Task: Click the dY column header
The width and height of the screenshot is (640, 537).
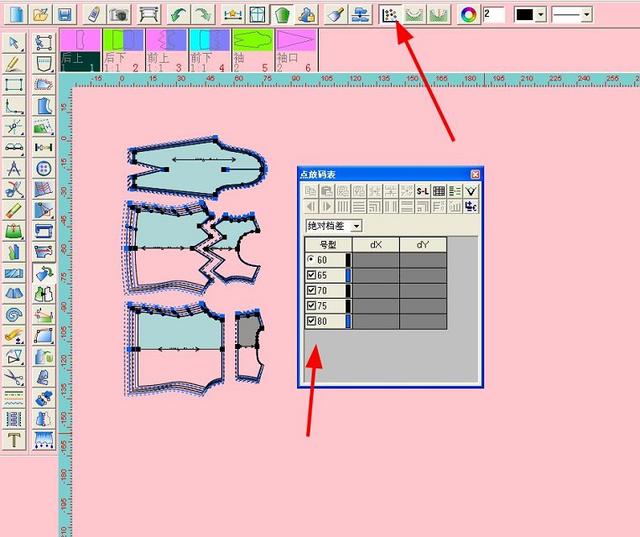Action: click(423, 244)
